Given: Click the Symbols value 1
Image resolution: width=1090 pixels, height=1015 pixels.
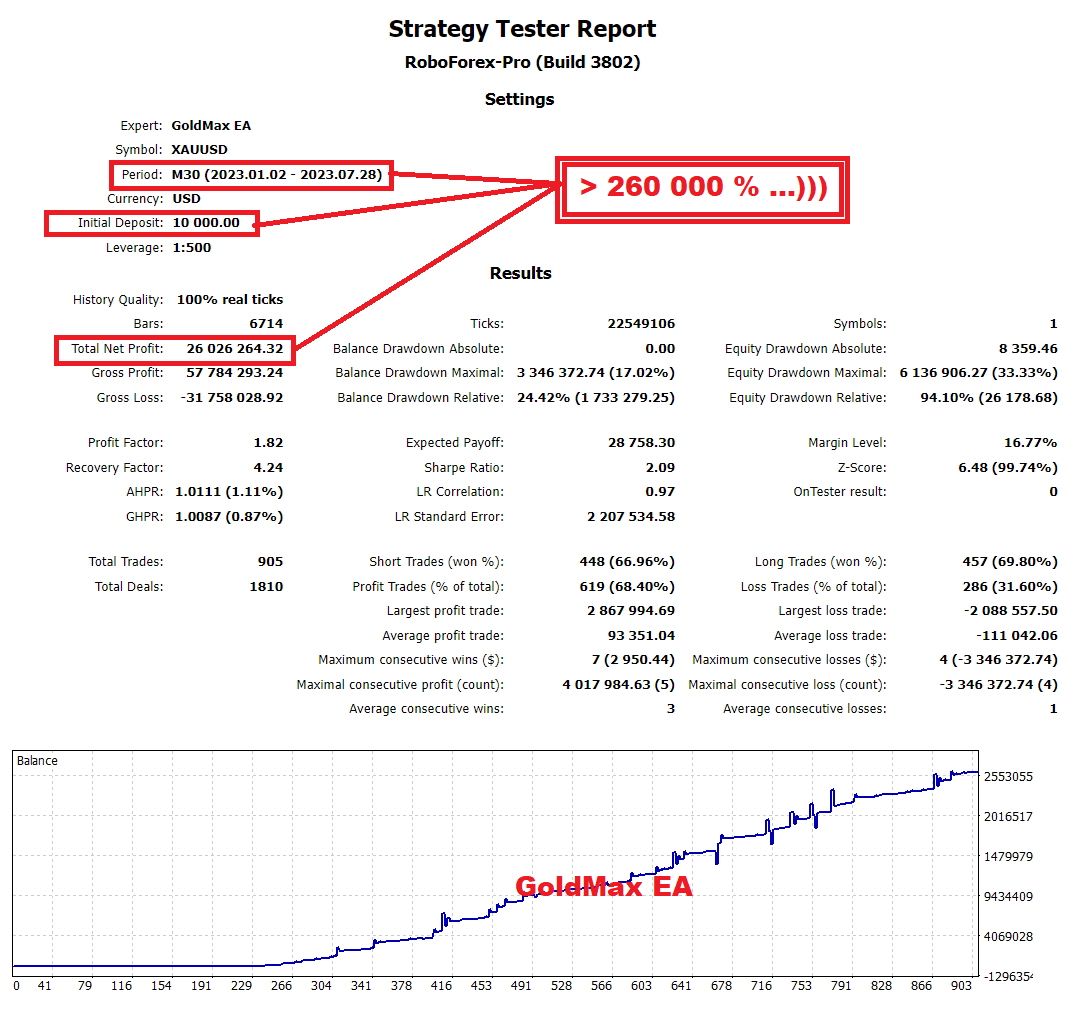Looking at the screenshot, I should (1053, 324).
